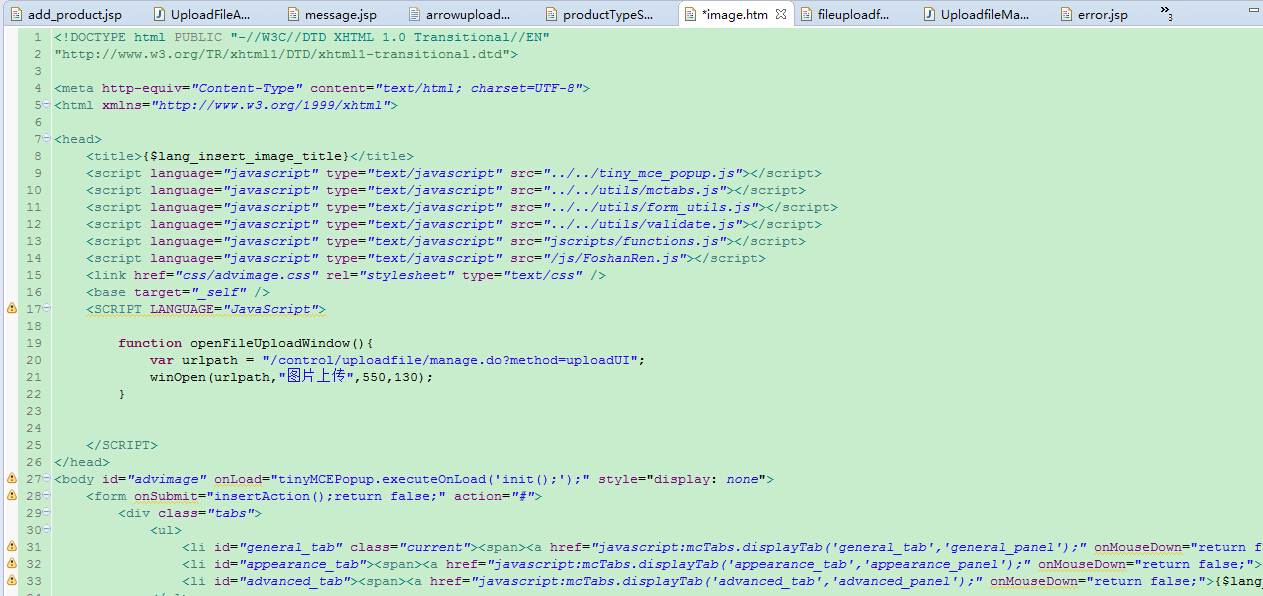Click the warning marker on line 33
Viewport: 1263px width, 596px height.
(x=12, y=581)
